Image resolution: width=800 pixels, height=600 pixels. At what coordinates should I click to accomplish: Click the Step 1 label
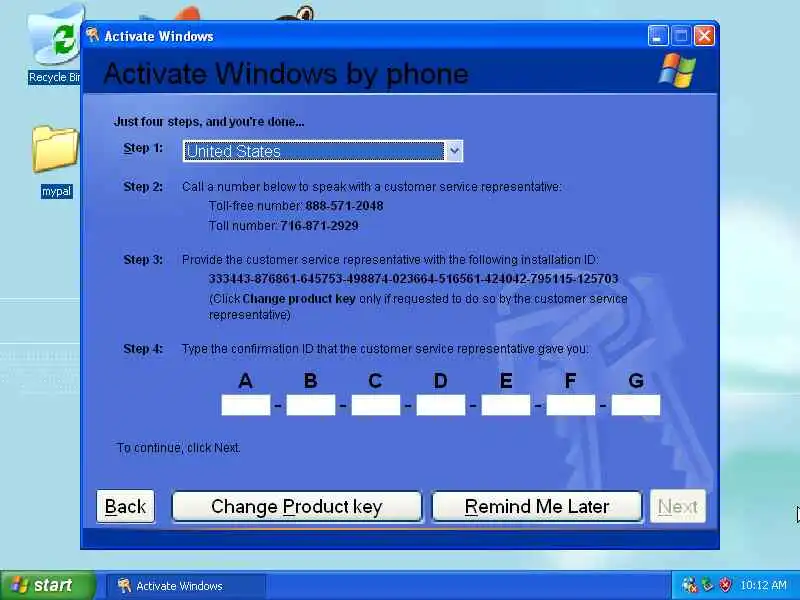pos(143,148)
